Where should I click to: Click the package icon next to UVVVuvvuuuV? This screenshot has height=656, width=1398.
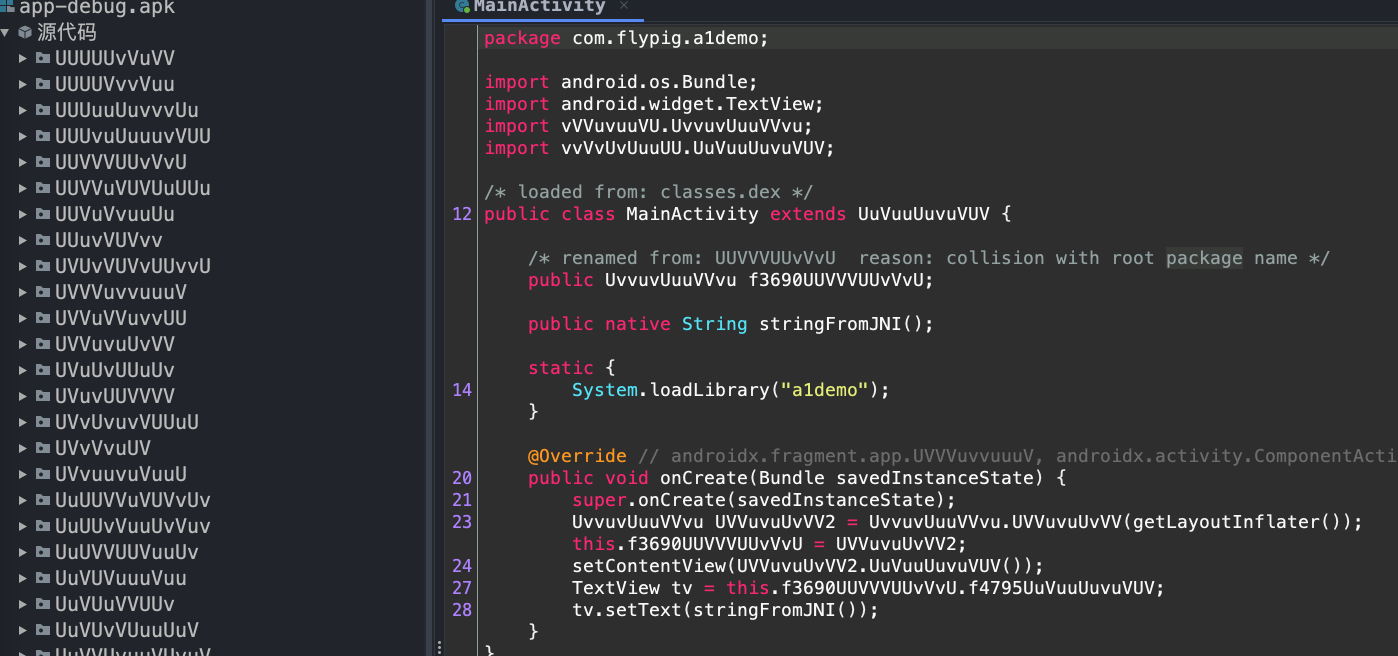pos(43,292)
